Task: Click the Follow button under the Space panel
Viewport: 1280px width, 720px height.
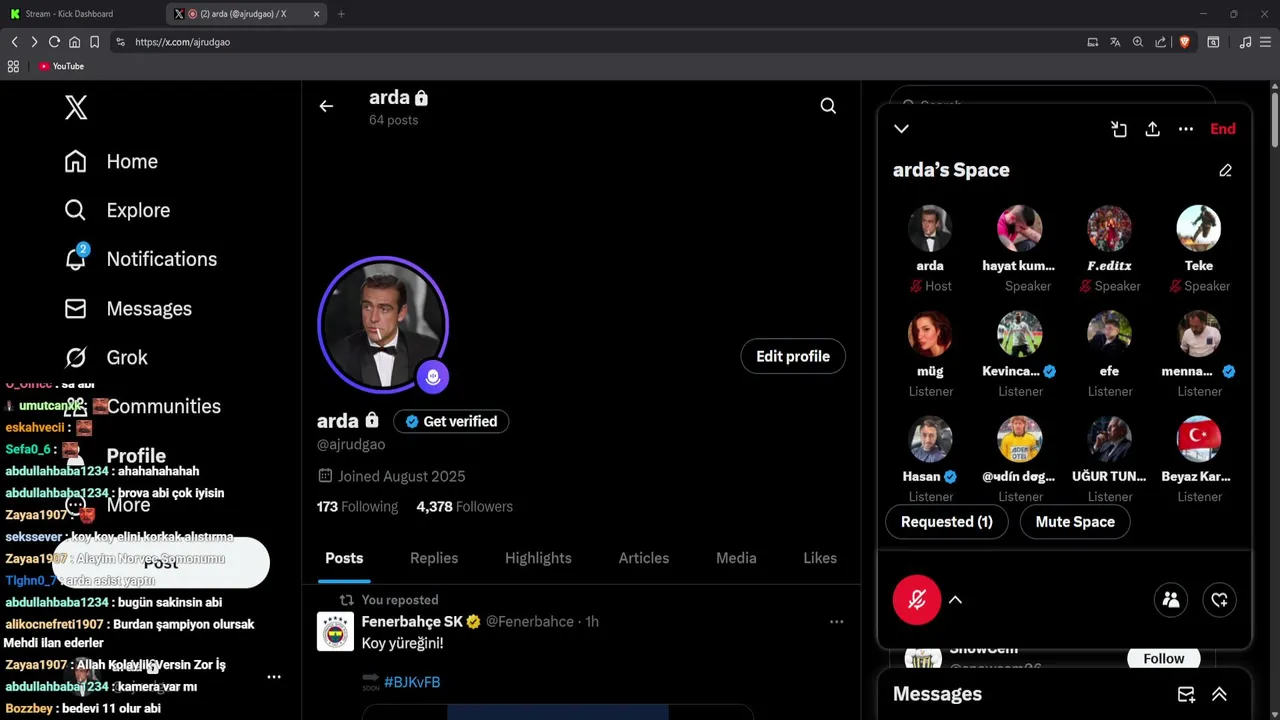Action: (1164, 658)
